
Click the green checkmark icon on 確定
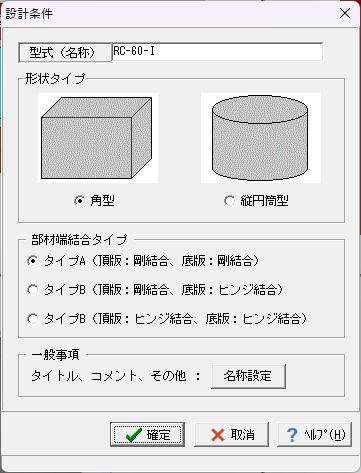[134, 435]
